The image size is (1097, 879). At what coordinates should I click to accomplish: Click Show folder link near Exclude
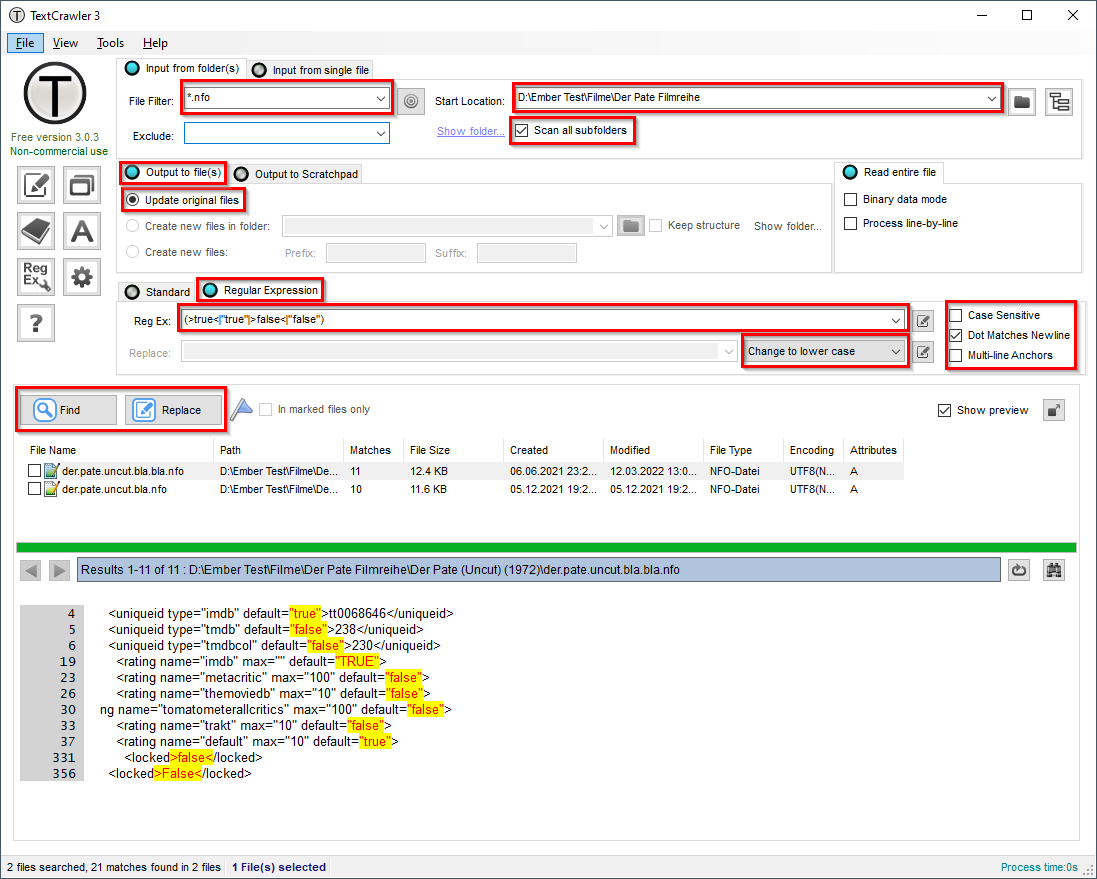pyautogui.click(x=471, y=132)
